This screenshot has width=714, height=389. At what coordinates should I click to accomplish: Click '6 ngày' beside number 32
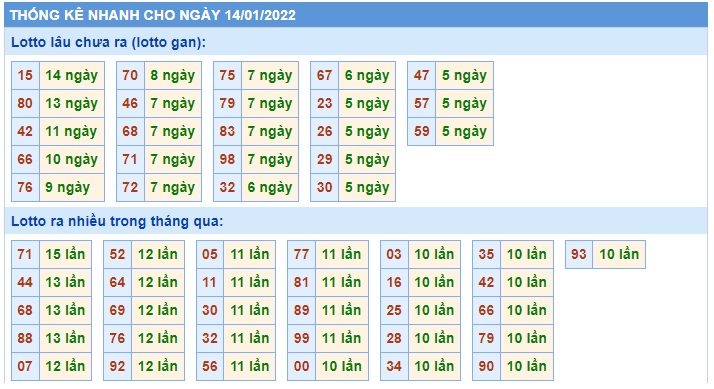click(x=270, y=187)
